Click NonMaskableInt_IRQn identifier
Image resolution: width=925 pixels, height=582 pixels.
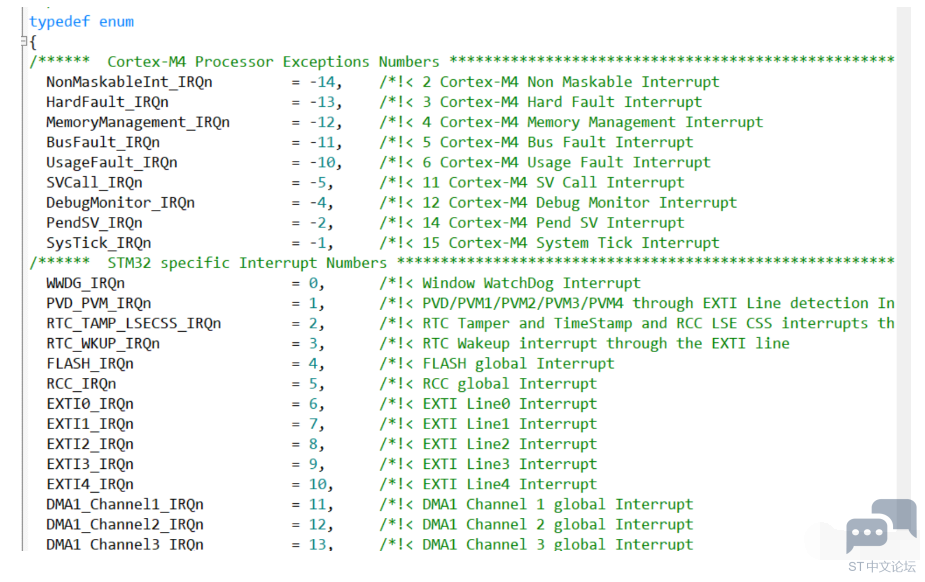click(129, 82)
